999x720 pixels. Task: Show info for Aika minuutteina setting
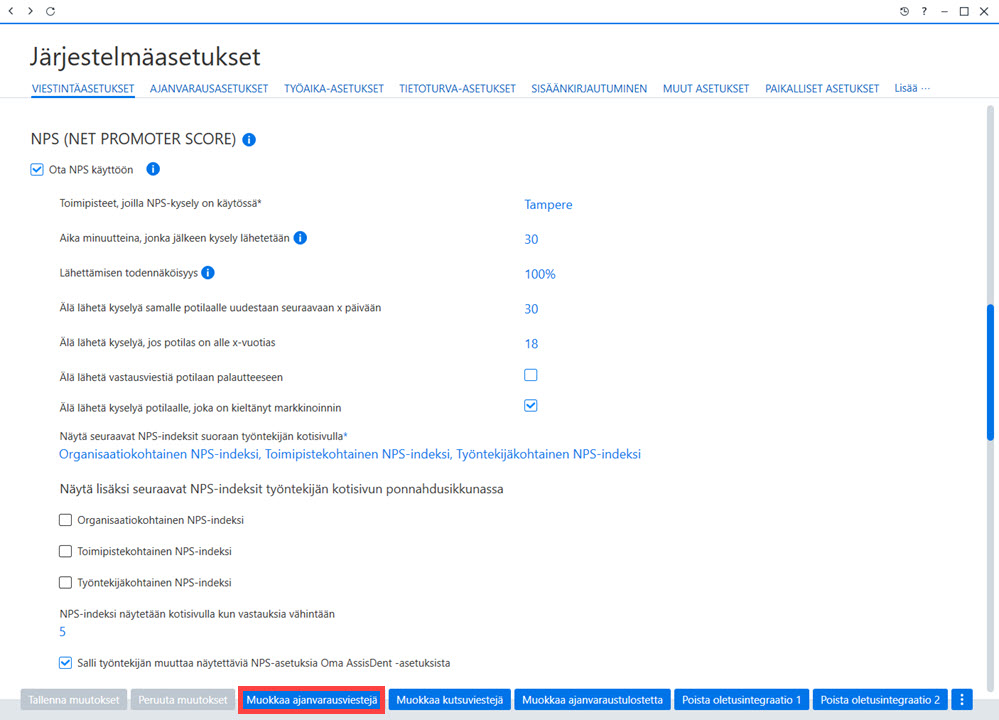300,238
